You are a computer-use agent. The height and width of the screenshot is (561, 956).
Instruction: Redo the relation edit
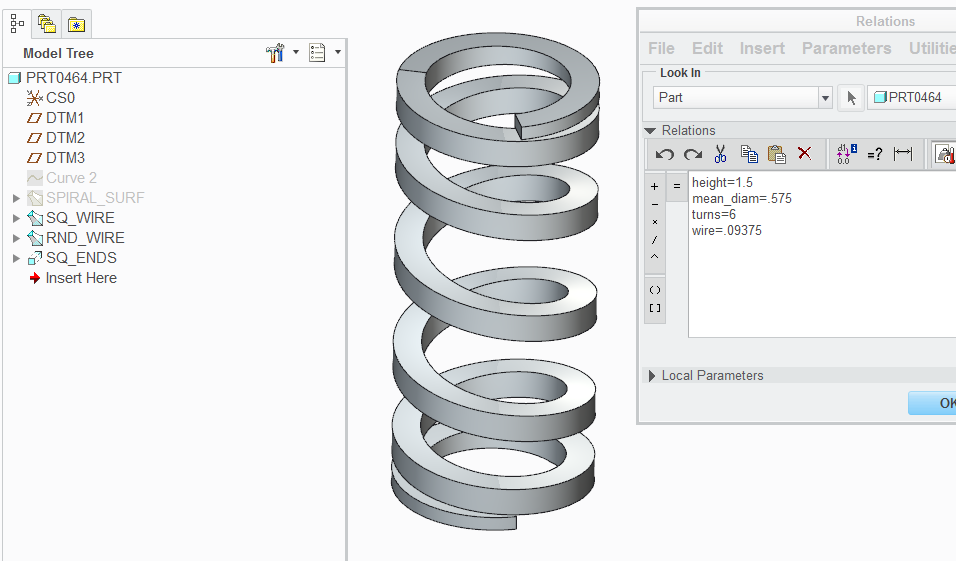click(x=693, y=154)
